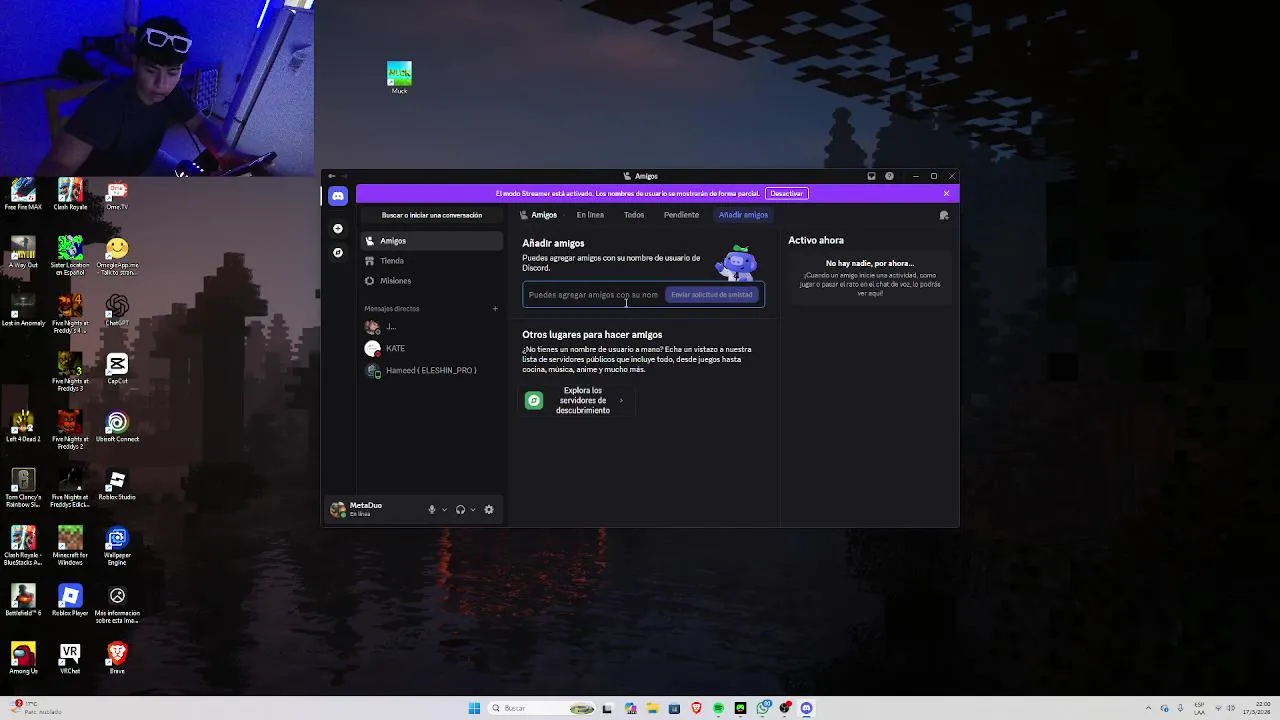Select Roblox Player desktop icon
Screen dimensions: 1280x720
point(70,600)
